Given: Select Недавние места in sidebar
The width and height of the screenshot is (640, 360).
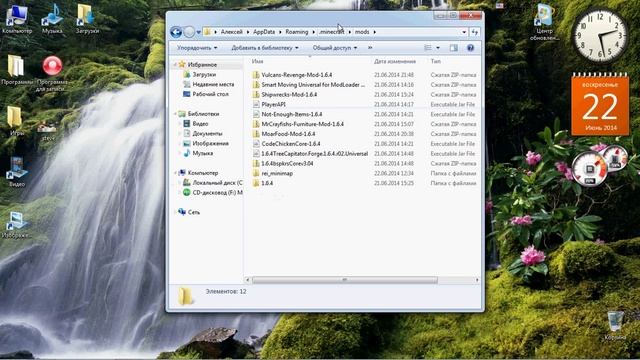Looking at the screenshot, I should pyautogui.click(x=213, y=84).
